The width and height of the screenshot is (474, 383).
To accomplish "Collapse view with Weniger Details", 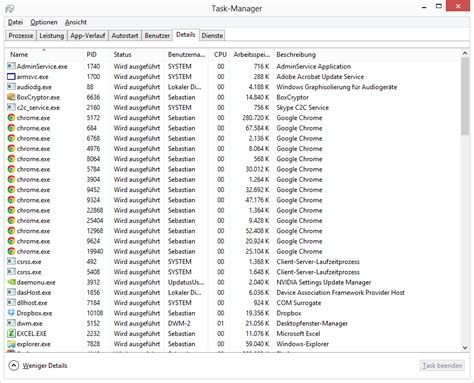I will click(x=38, y=366).
